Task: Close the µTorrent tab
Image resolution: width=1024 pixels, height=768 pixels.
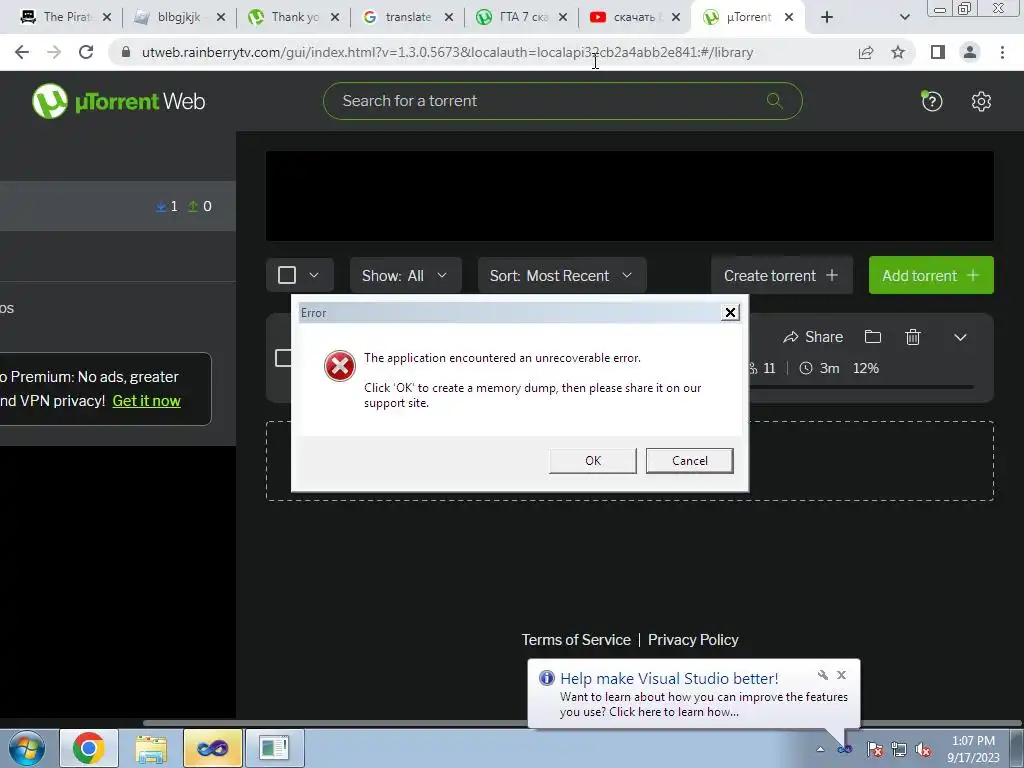Action: tap(789, 18)
